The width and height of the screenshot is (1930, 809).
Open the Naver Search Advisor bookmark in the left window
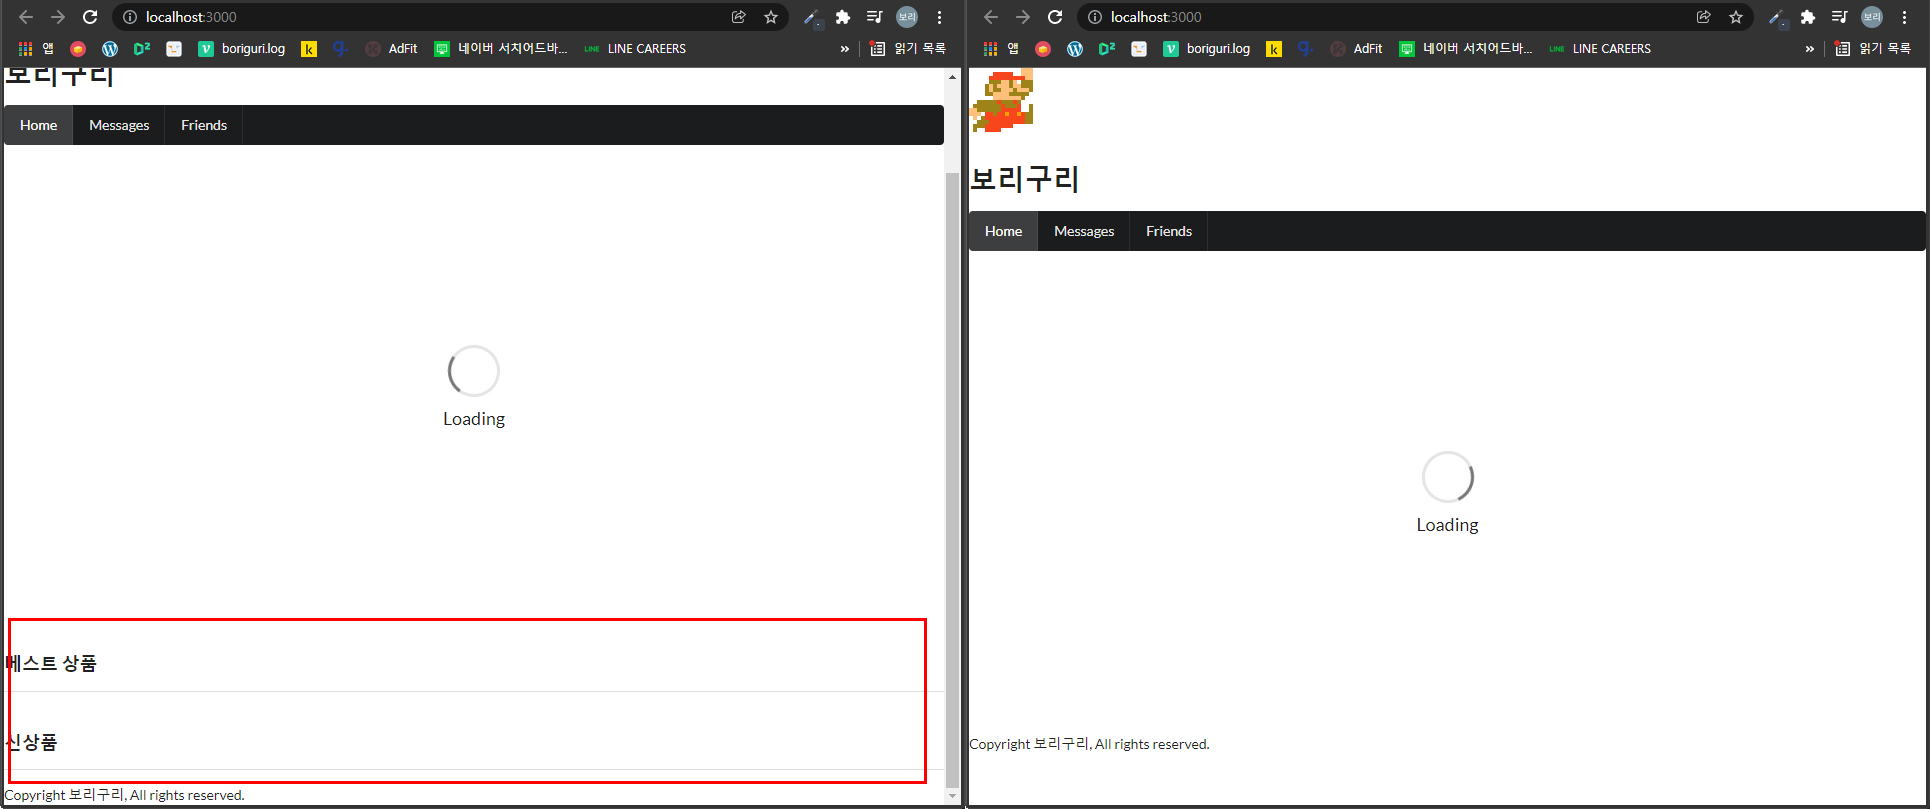pos(501,48)
